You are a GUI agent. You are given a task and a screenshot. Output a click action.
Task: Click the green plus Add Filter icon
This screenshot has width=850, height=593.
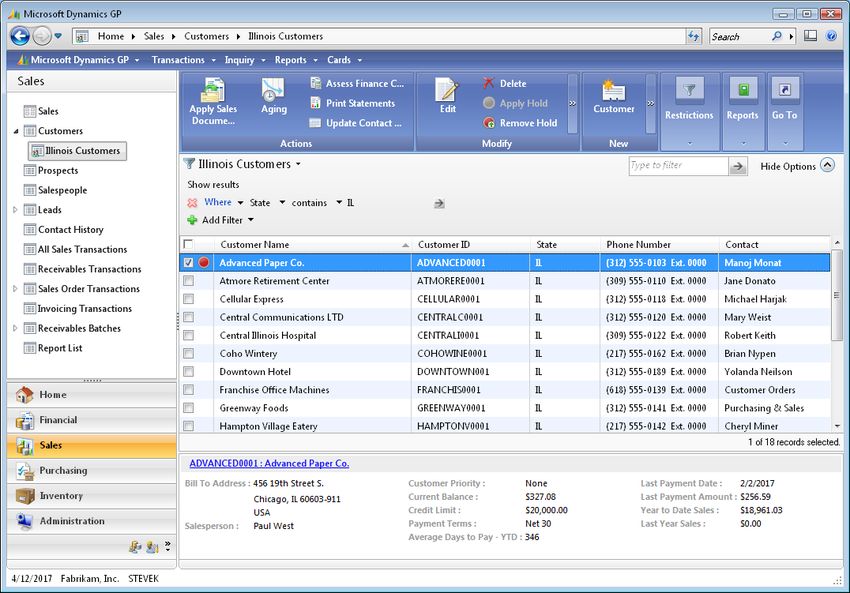(x=192, y=220)
